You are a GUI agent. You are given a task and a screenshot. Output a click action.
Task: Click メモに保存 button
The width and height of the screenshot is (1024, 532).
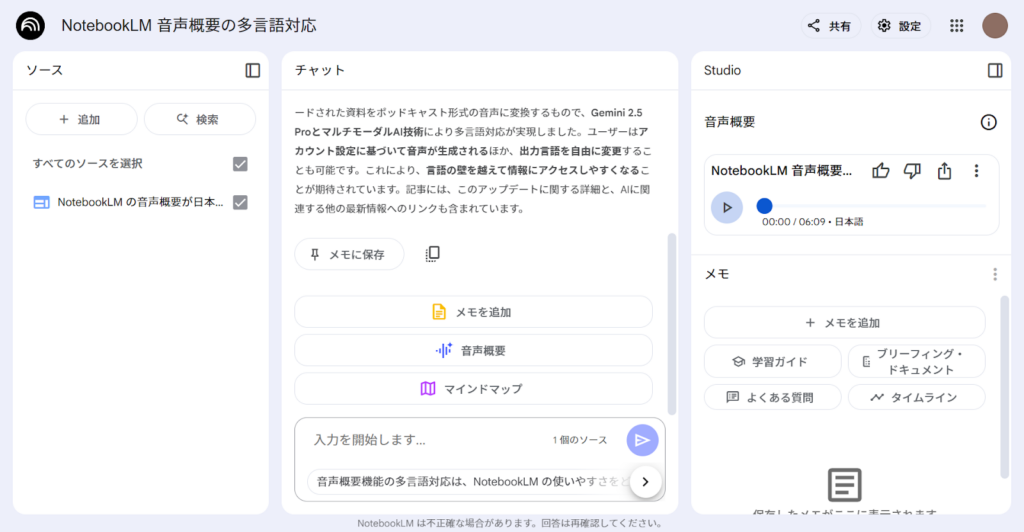click(x=349, y=254)
